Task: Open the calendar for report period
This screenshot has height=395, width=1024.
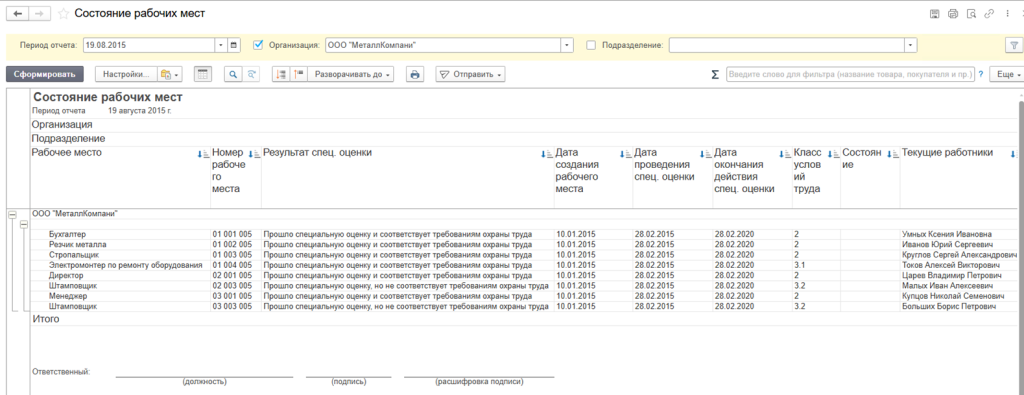Action: 234,45
